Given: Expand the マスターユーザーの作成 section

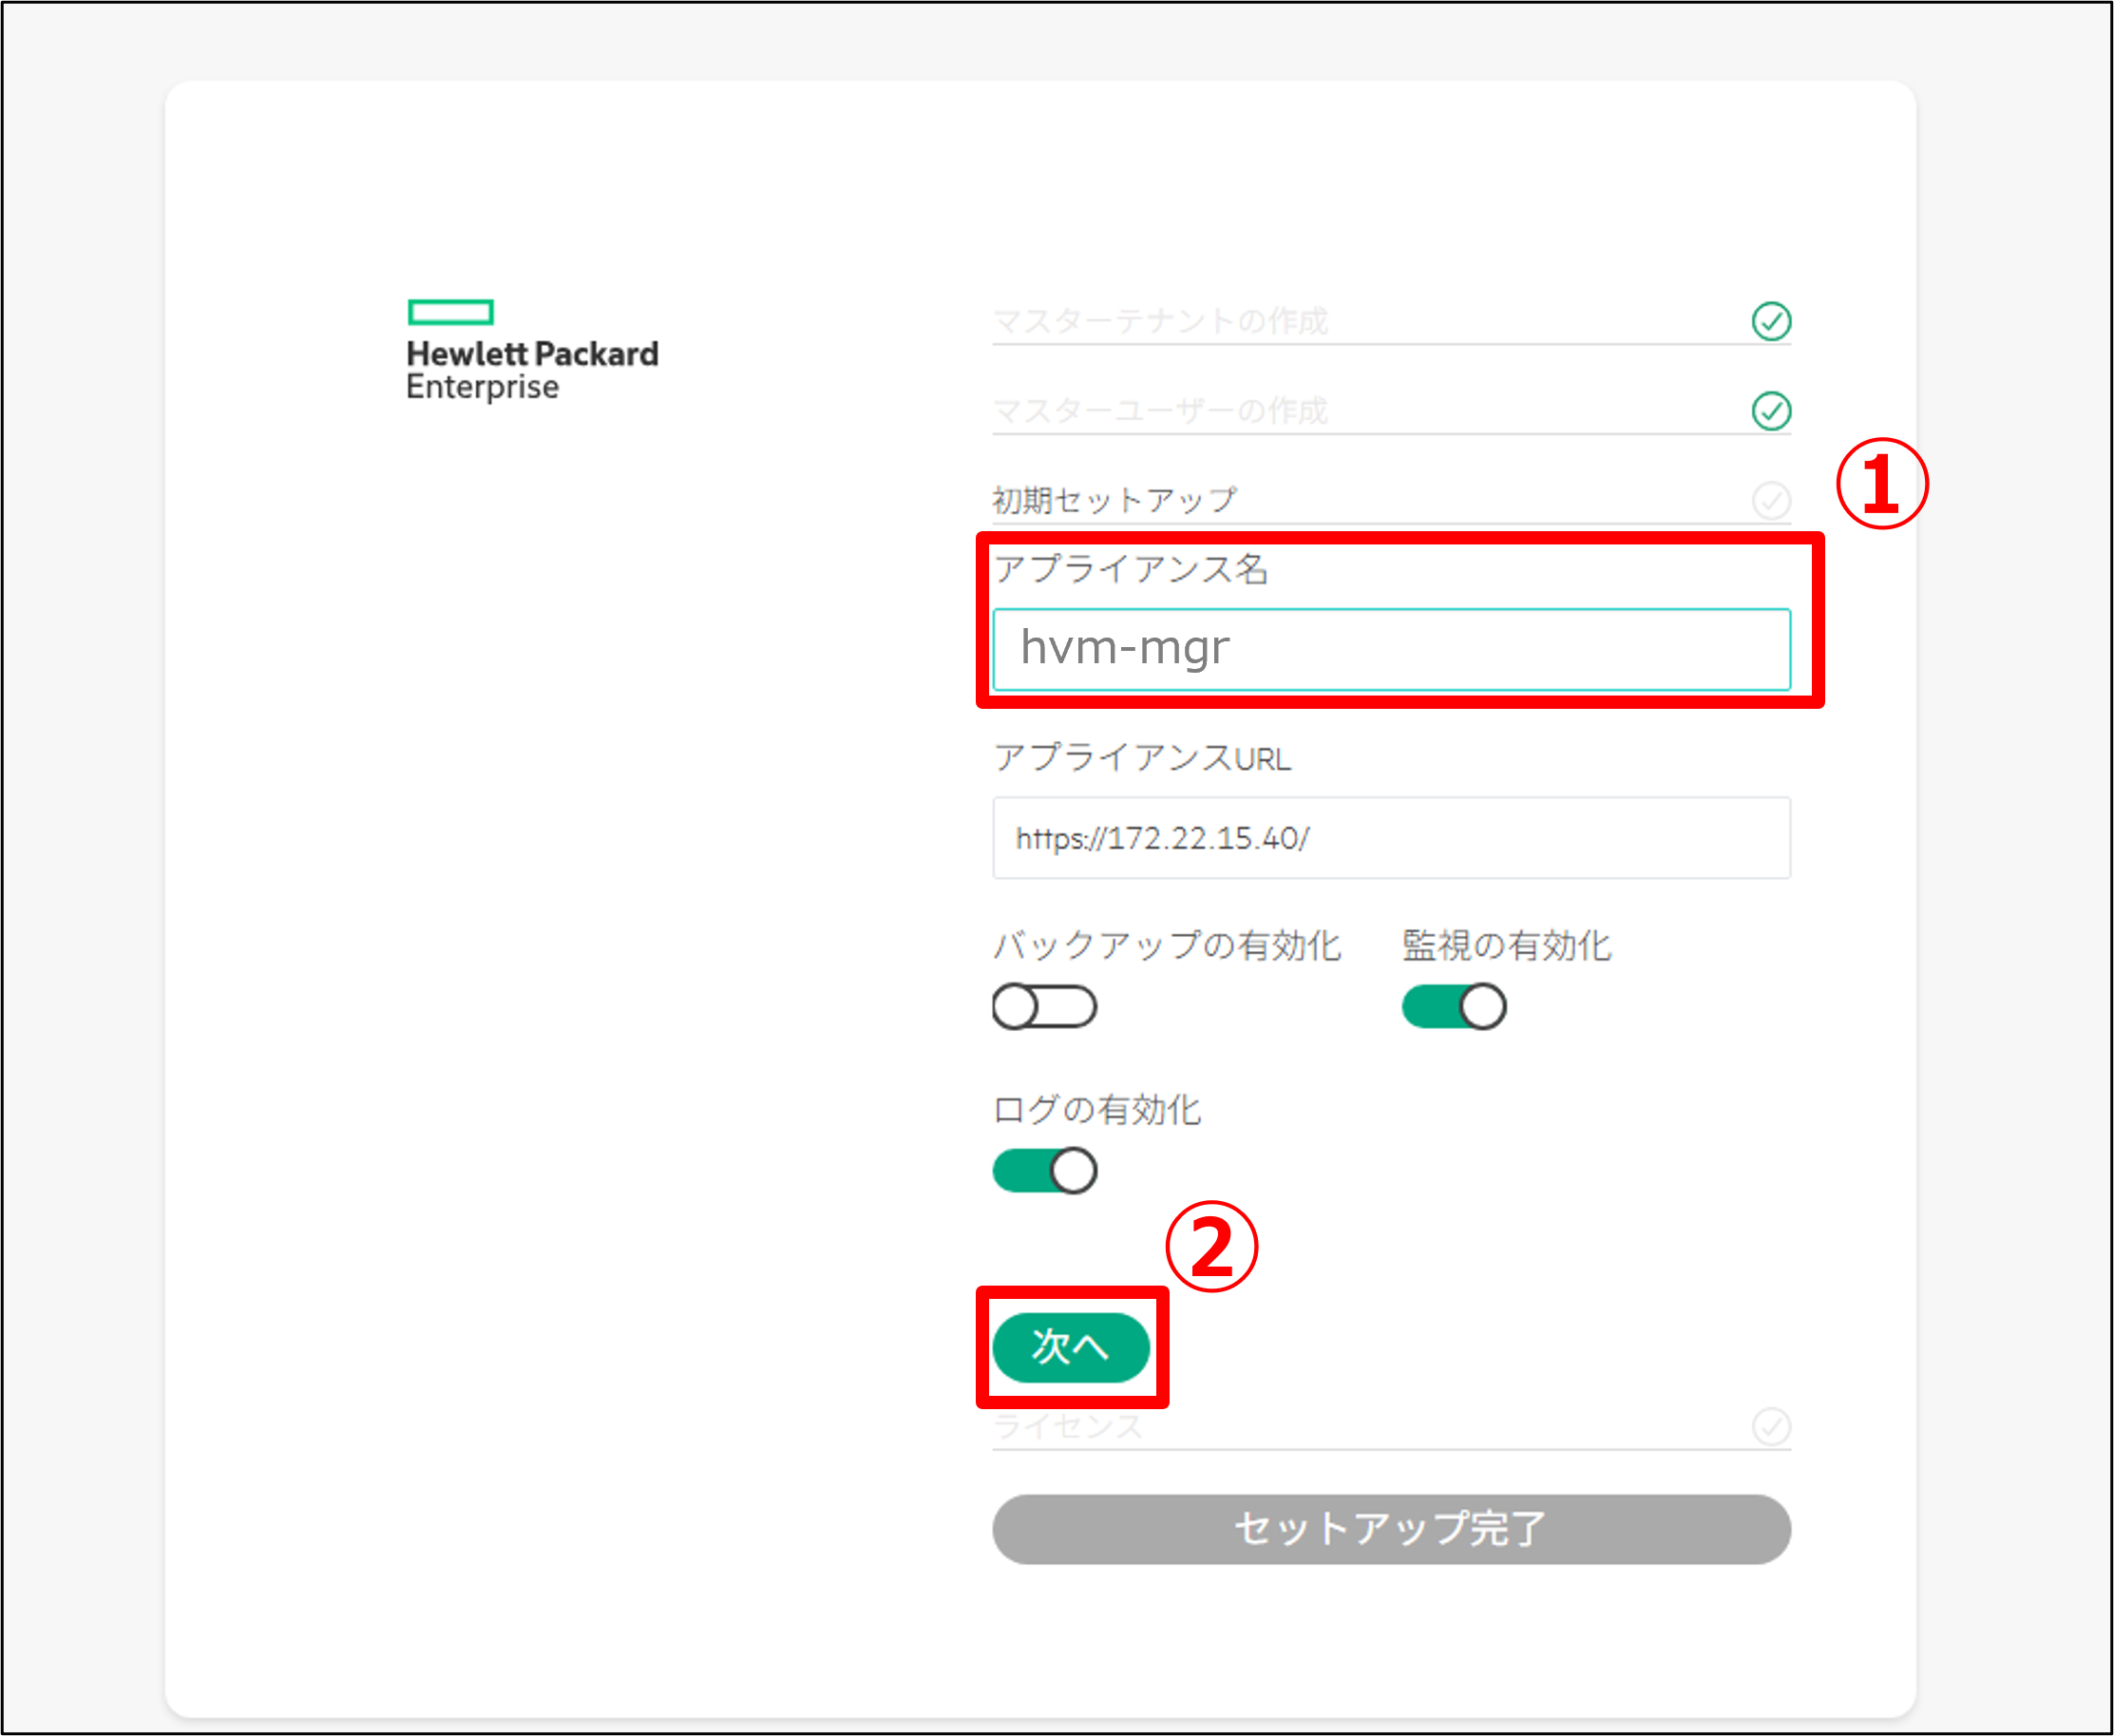Looking at the screenshot, I should (x=1160, y=410).
